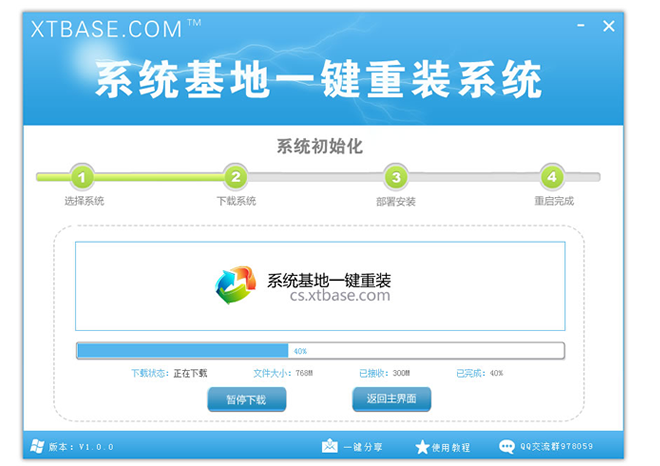The height and width of the screenshot is (466, 660).
Task: Select the 部署安装 step label
Action: [395, 201]
